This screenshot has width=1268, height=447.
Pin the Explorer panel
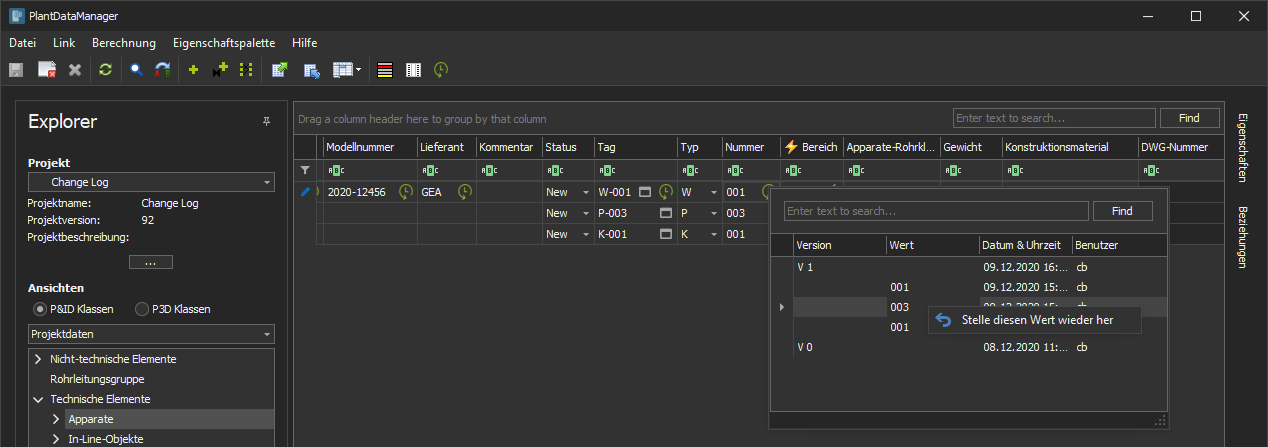click(266, 122)
